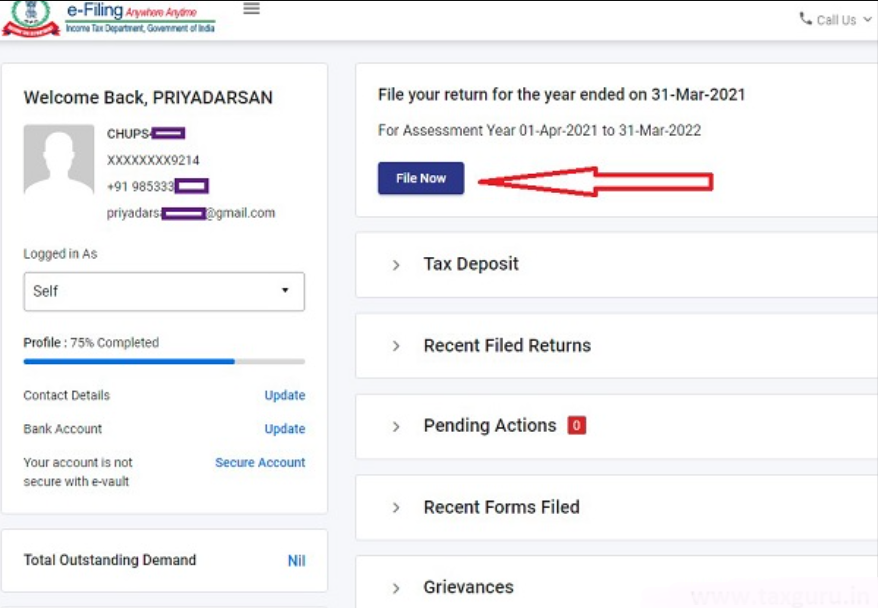Viewport: 878px width, 608px height.
Task: Open the Logged in As Self dropdown
Action: click(164, 291)
